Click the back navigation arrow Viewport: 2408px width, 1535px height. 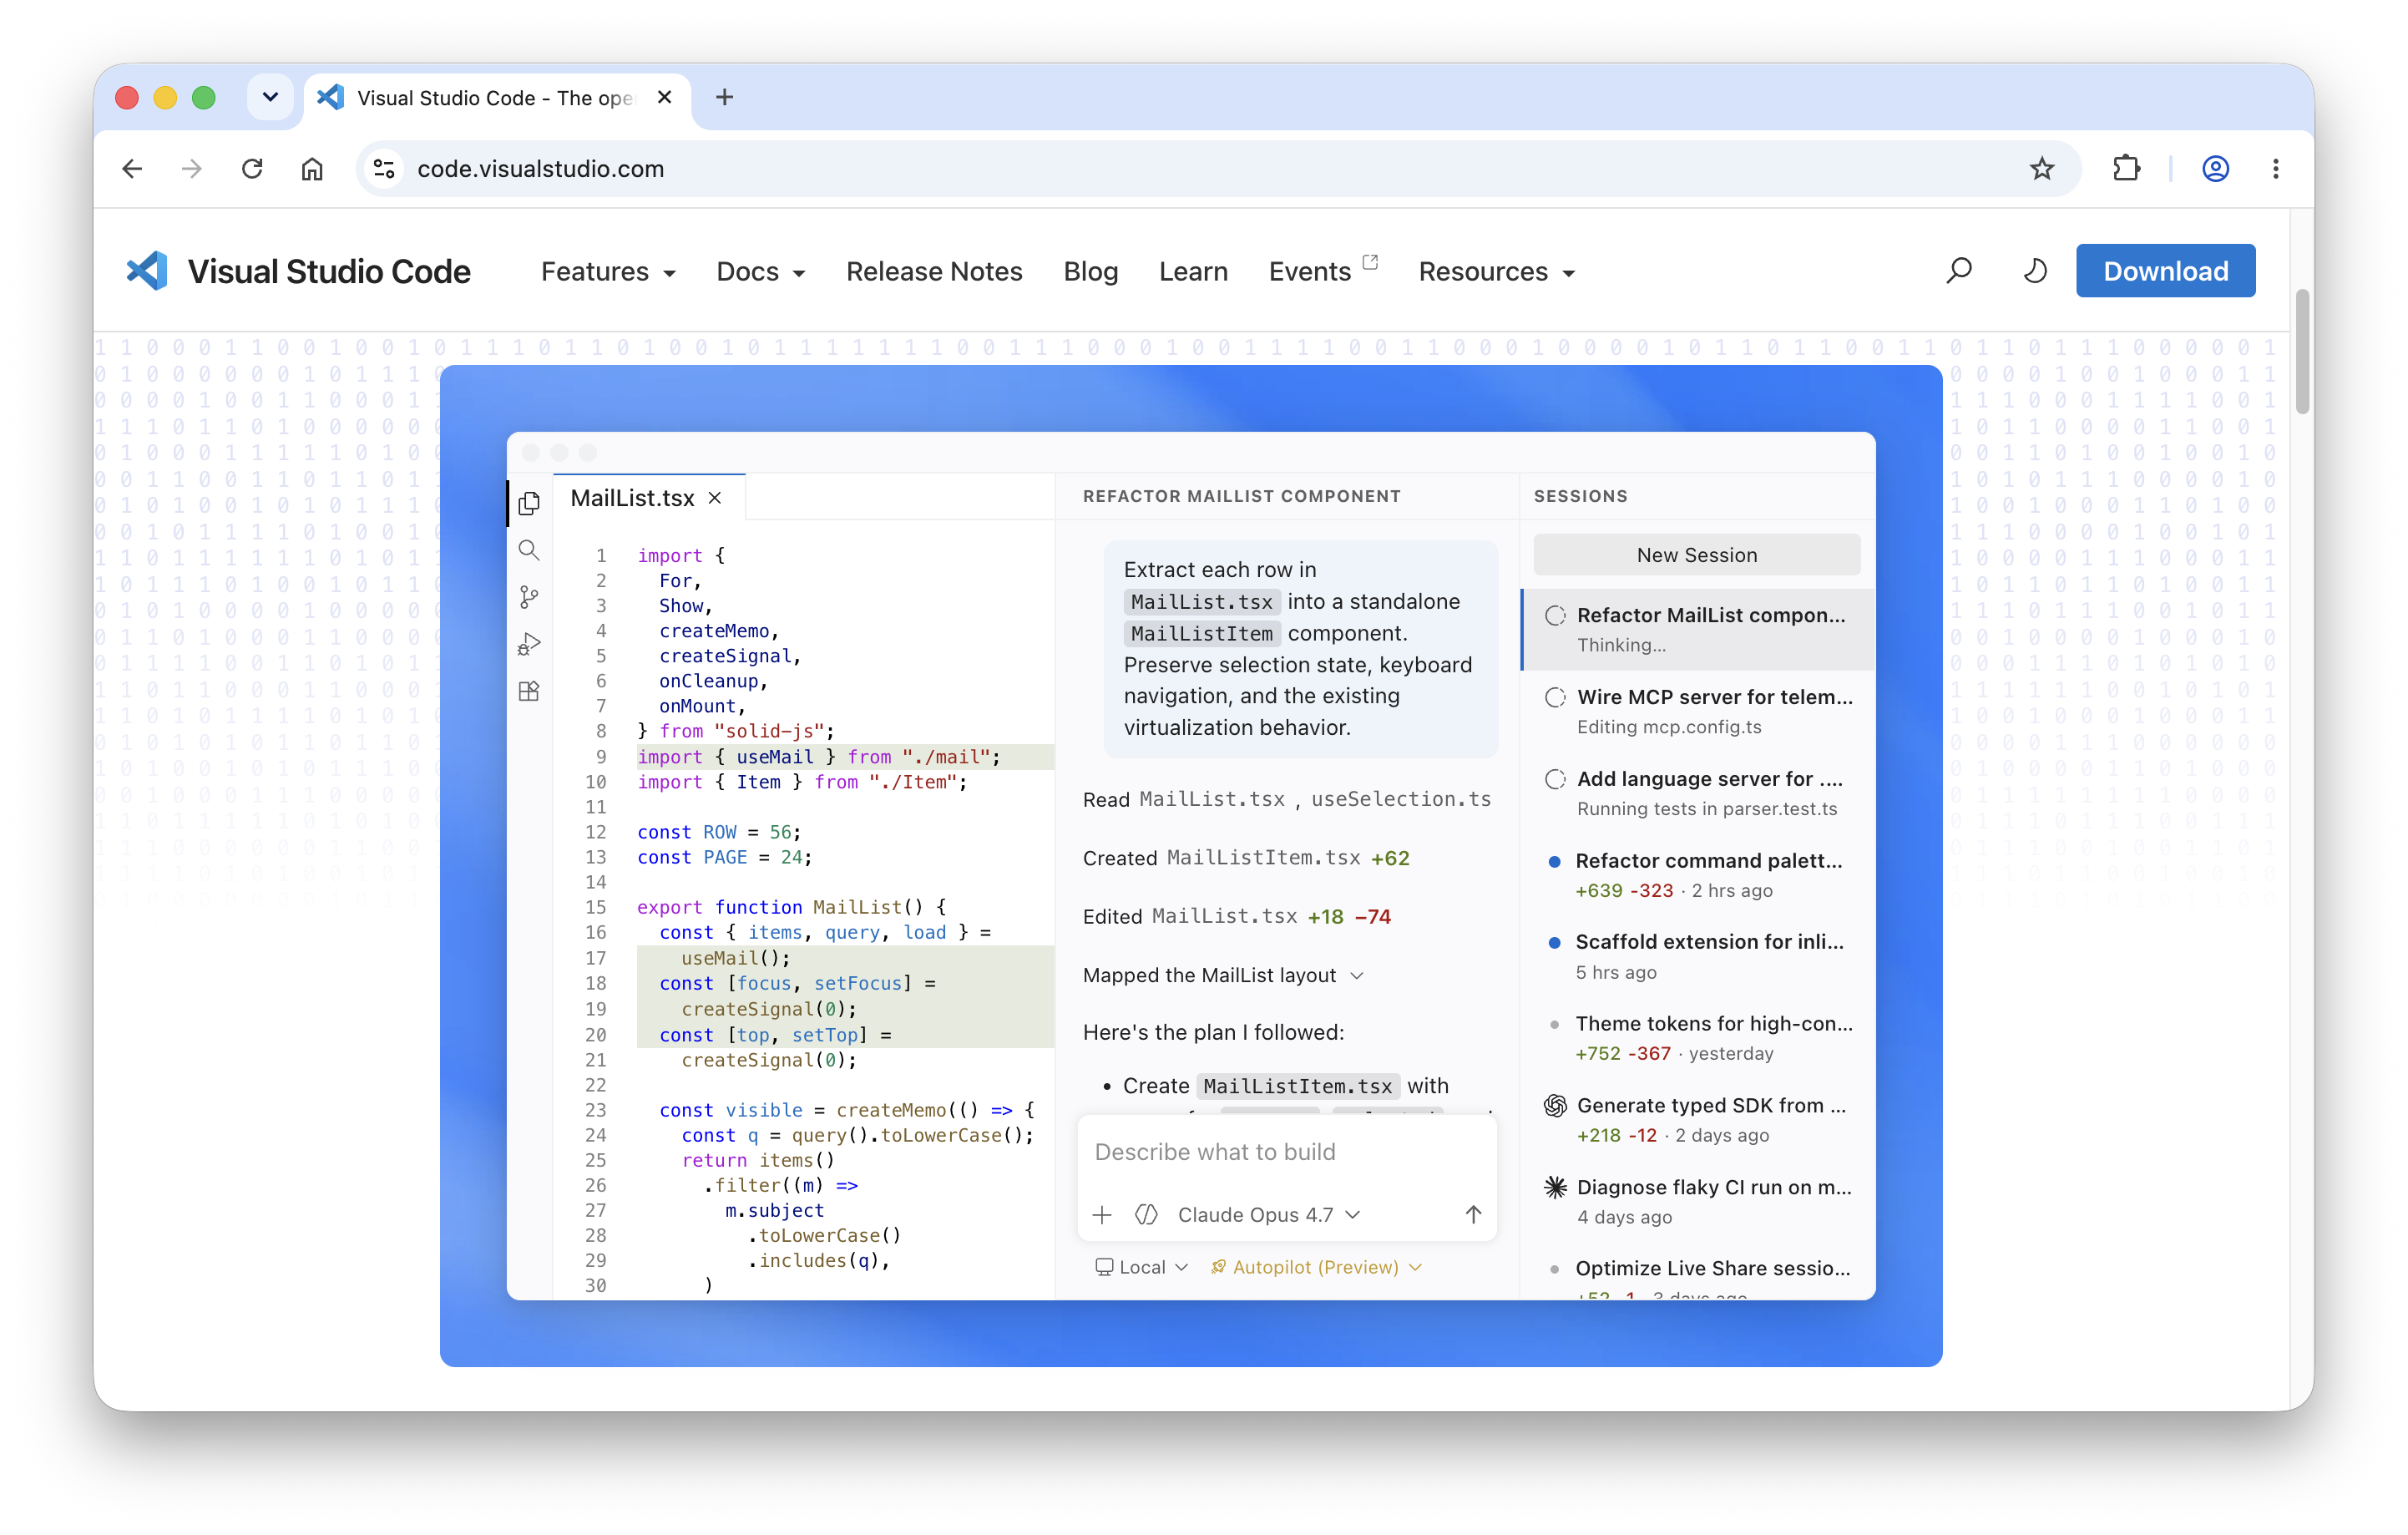pos(132,168)
